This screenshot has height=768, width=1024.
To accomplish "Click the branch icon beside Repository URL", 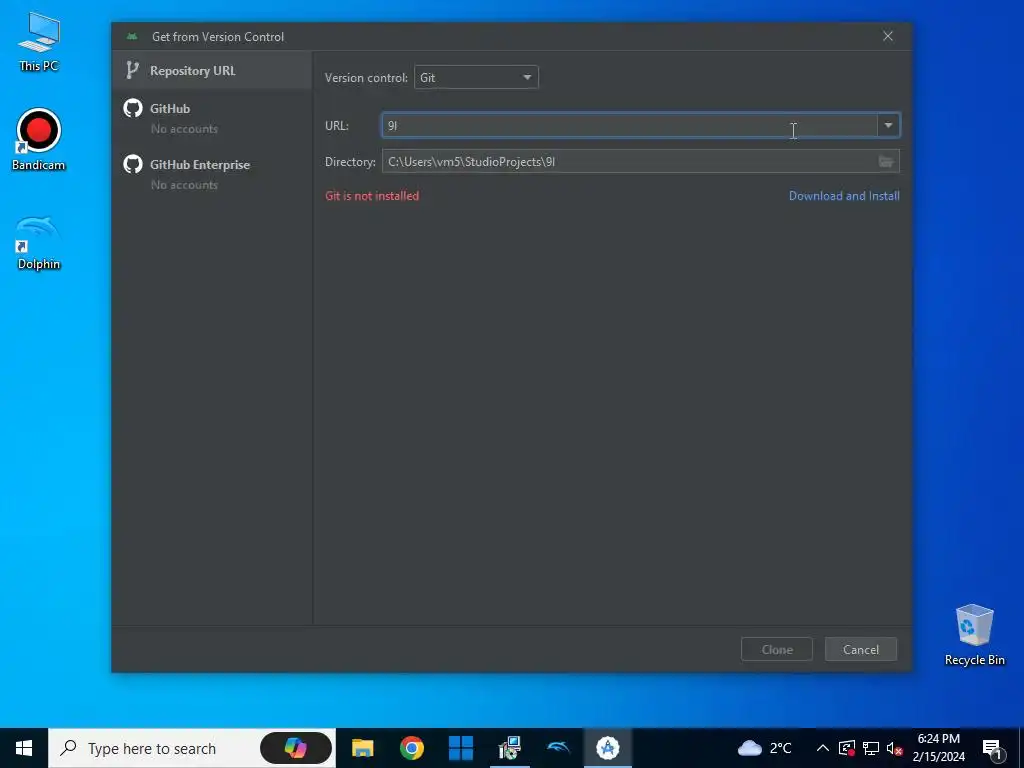I will [x=133, y=70].
